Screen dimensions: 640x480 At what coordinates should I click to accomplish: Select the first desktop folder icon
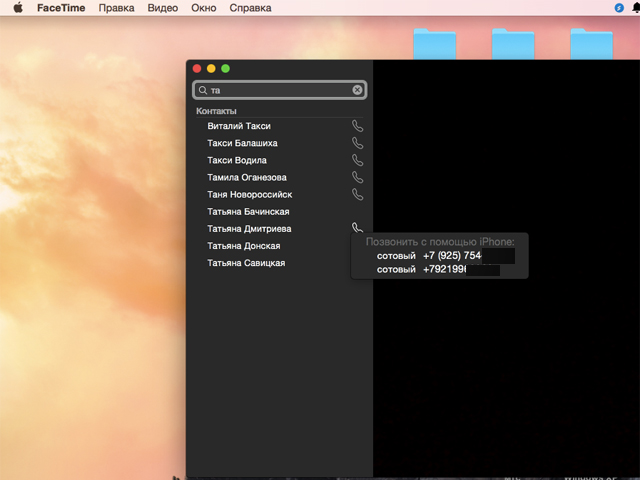(435, 44)
